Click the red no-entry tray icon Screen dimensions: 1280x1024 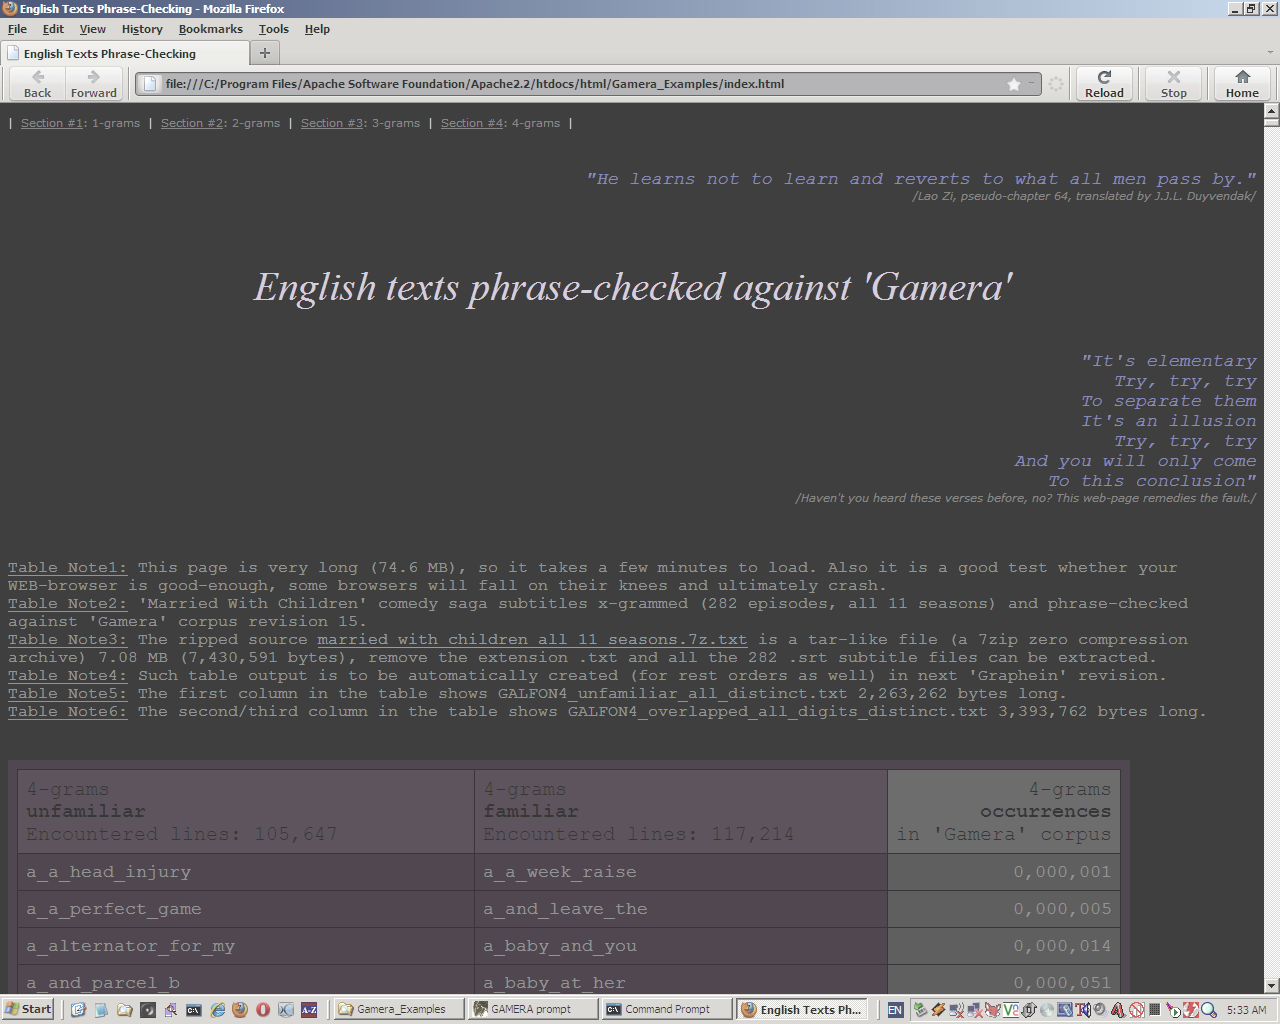pyautogui.click(x=1137, y=1010)
